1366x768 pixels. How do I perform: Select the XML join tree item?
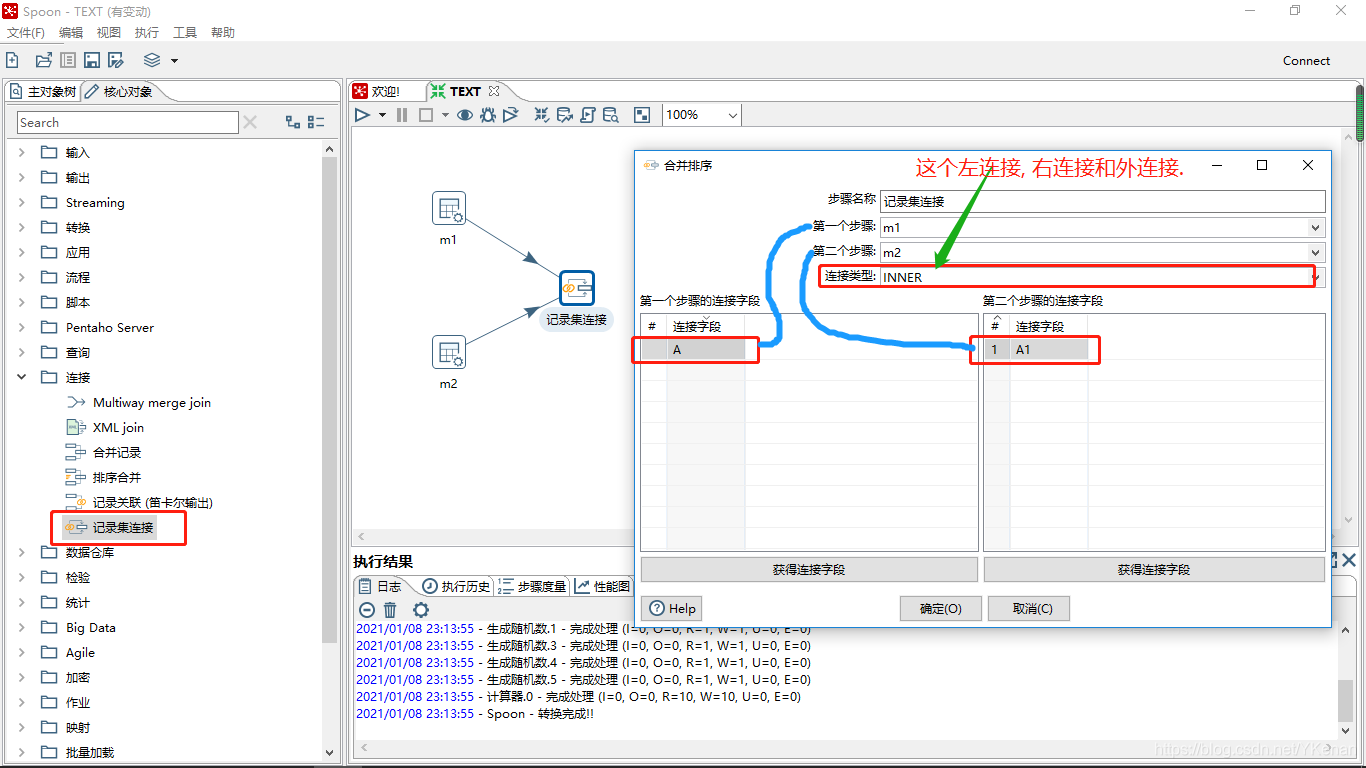[118, 427]
